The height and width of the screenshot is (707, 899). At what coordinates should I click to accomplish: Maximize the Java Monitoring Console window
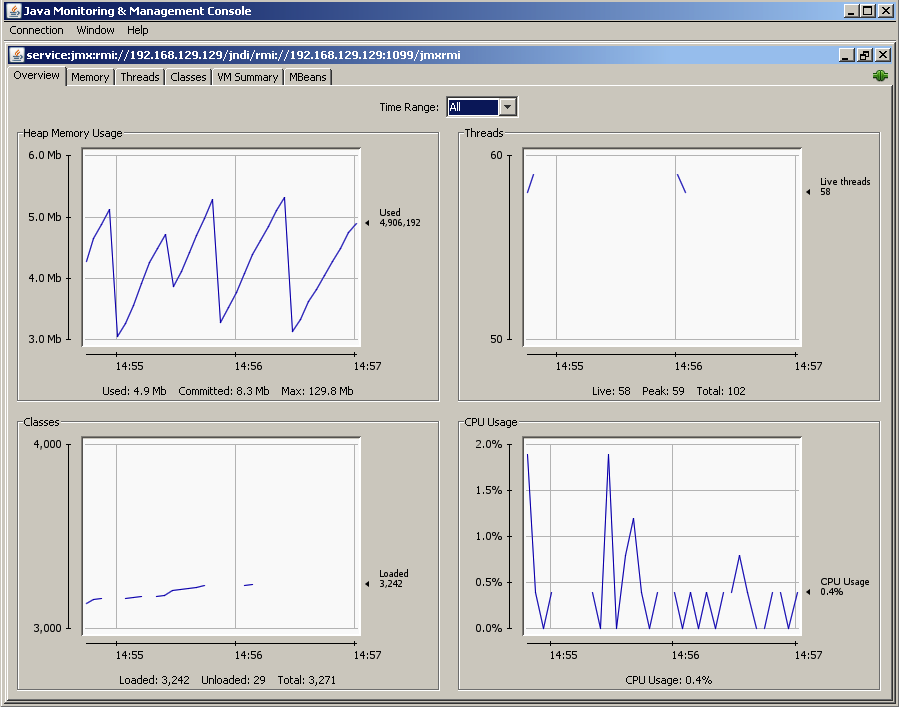pyautogui.click(x=867, y=11)
